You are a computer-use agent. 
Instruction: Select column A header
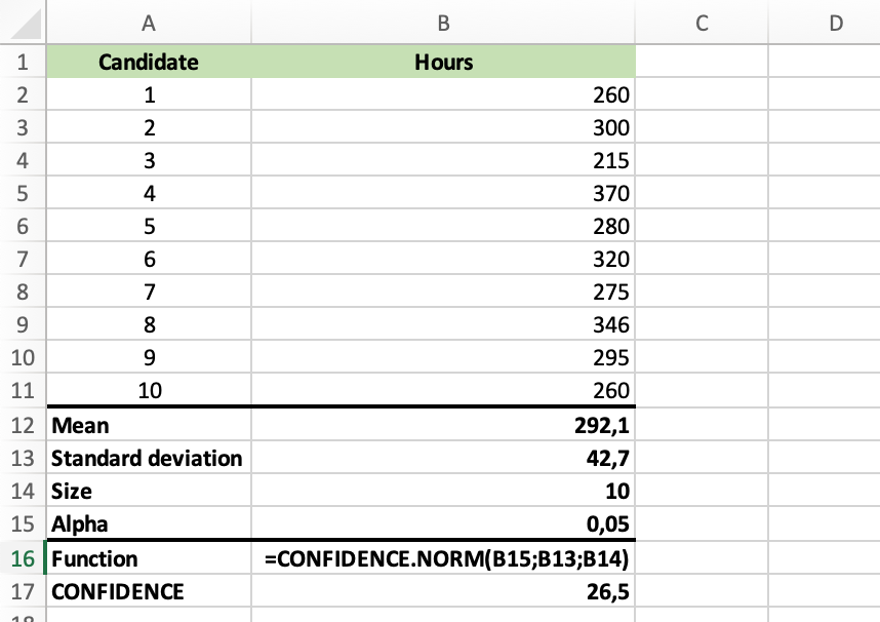pyautogui.click(x=148, y=22)
